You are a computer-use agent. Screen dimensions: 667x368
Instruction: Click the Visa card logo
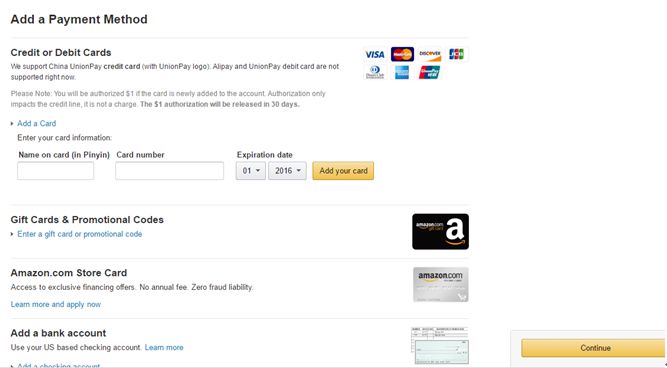coord(375,54)
